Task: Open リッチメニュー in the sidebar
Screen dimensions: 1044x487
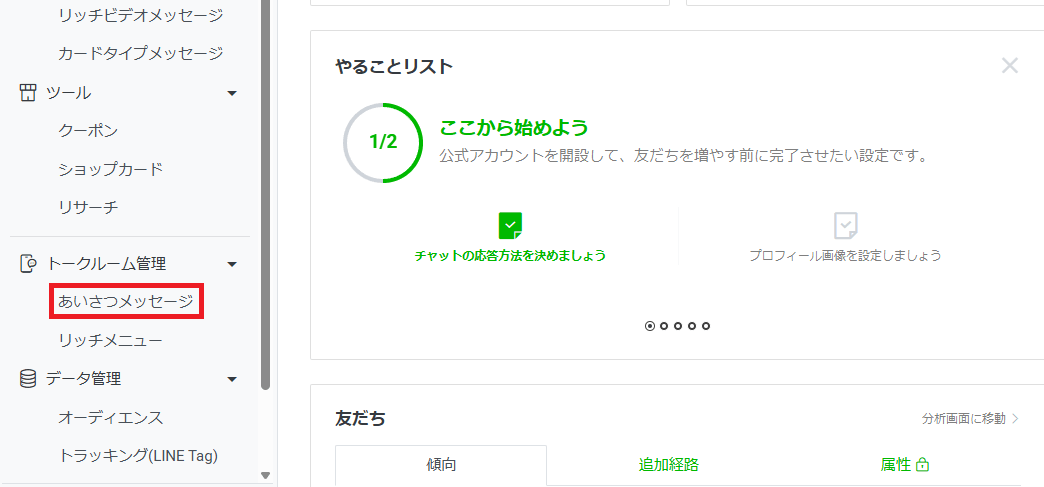Action: pos(110,340)
